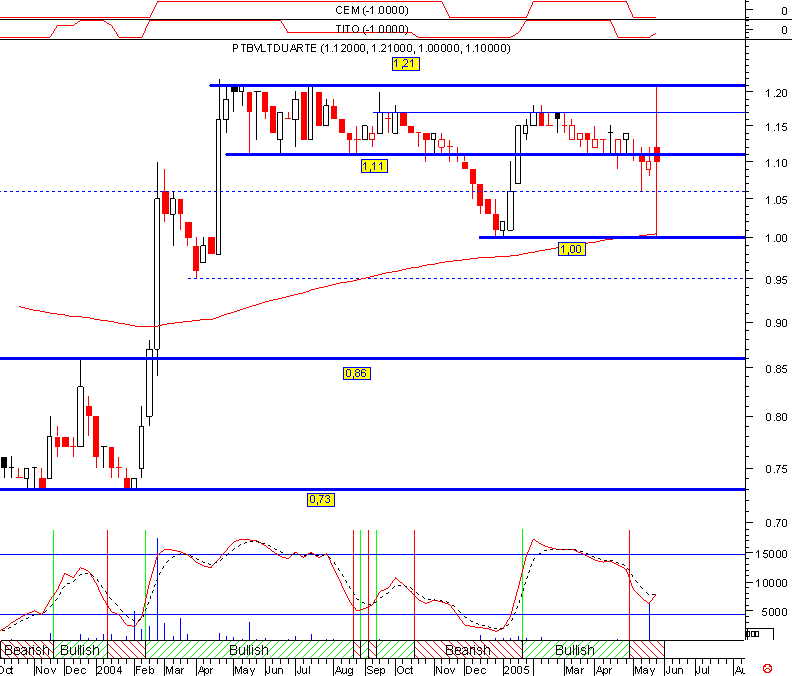Click the Sep label on the time axis

(x=375, y=670)
